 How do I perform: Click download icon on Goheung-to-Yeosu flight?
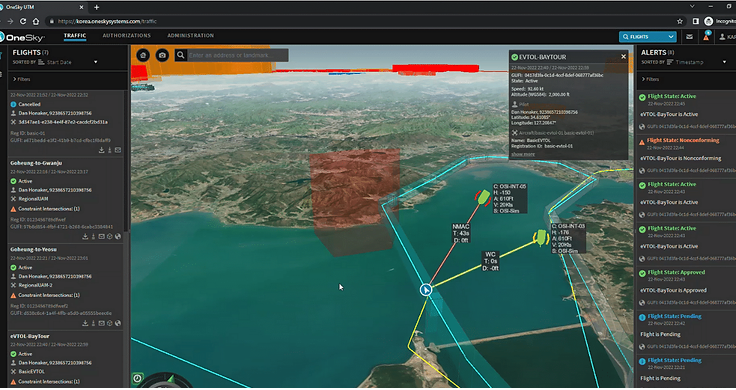pyautogui.click(x=85, y=323)
